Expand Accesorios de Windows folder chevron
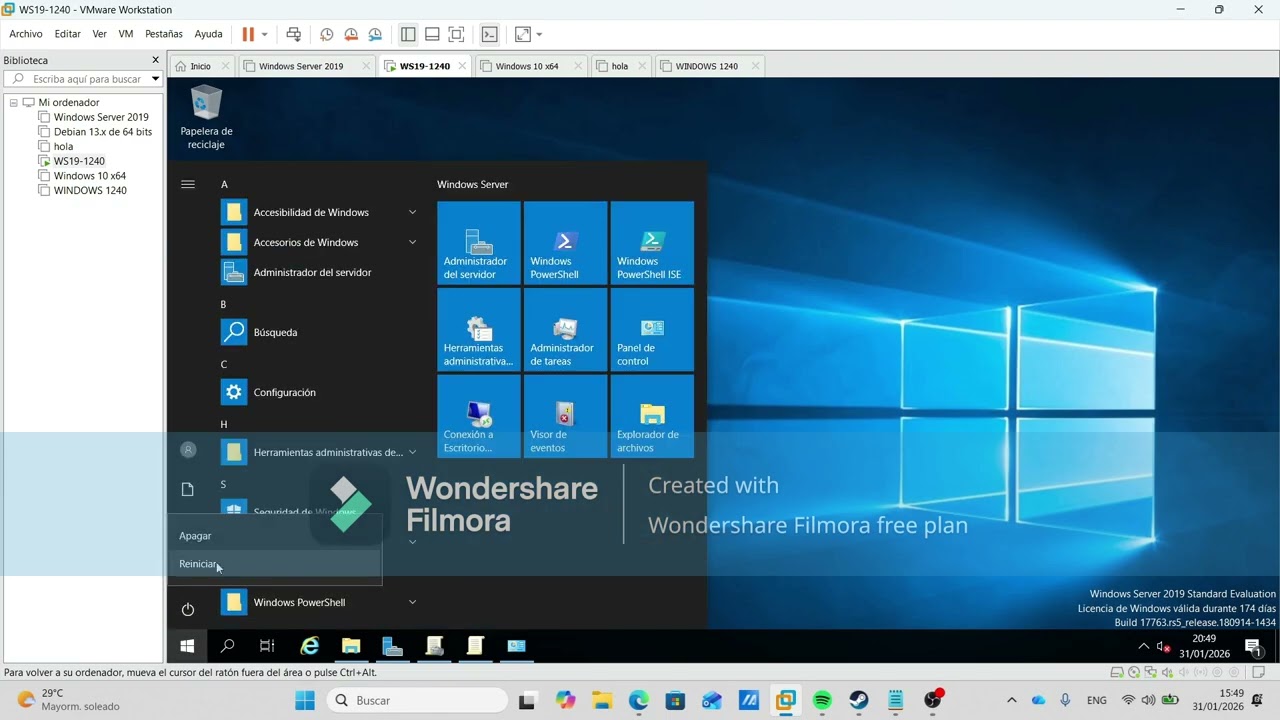Screen dimensions: 1280x720 [x=412, y=242]
